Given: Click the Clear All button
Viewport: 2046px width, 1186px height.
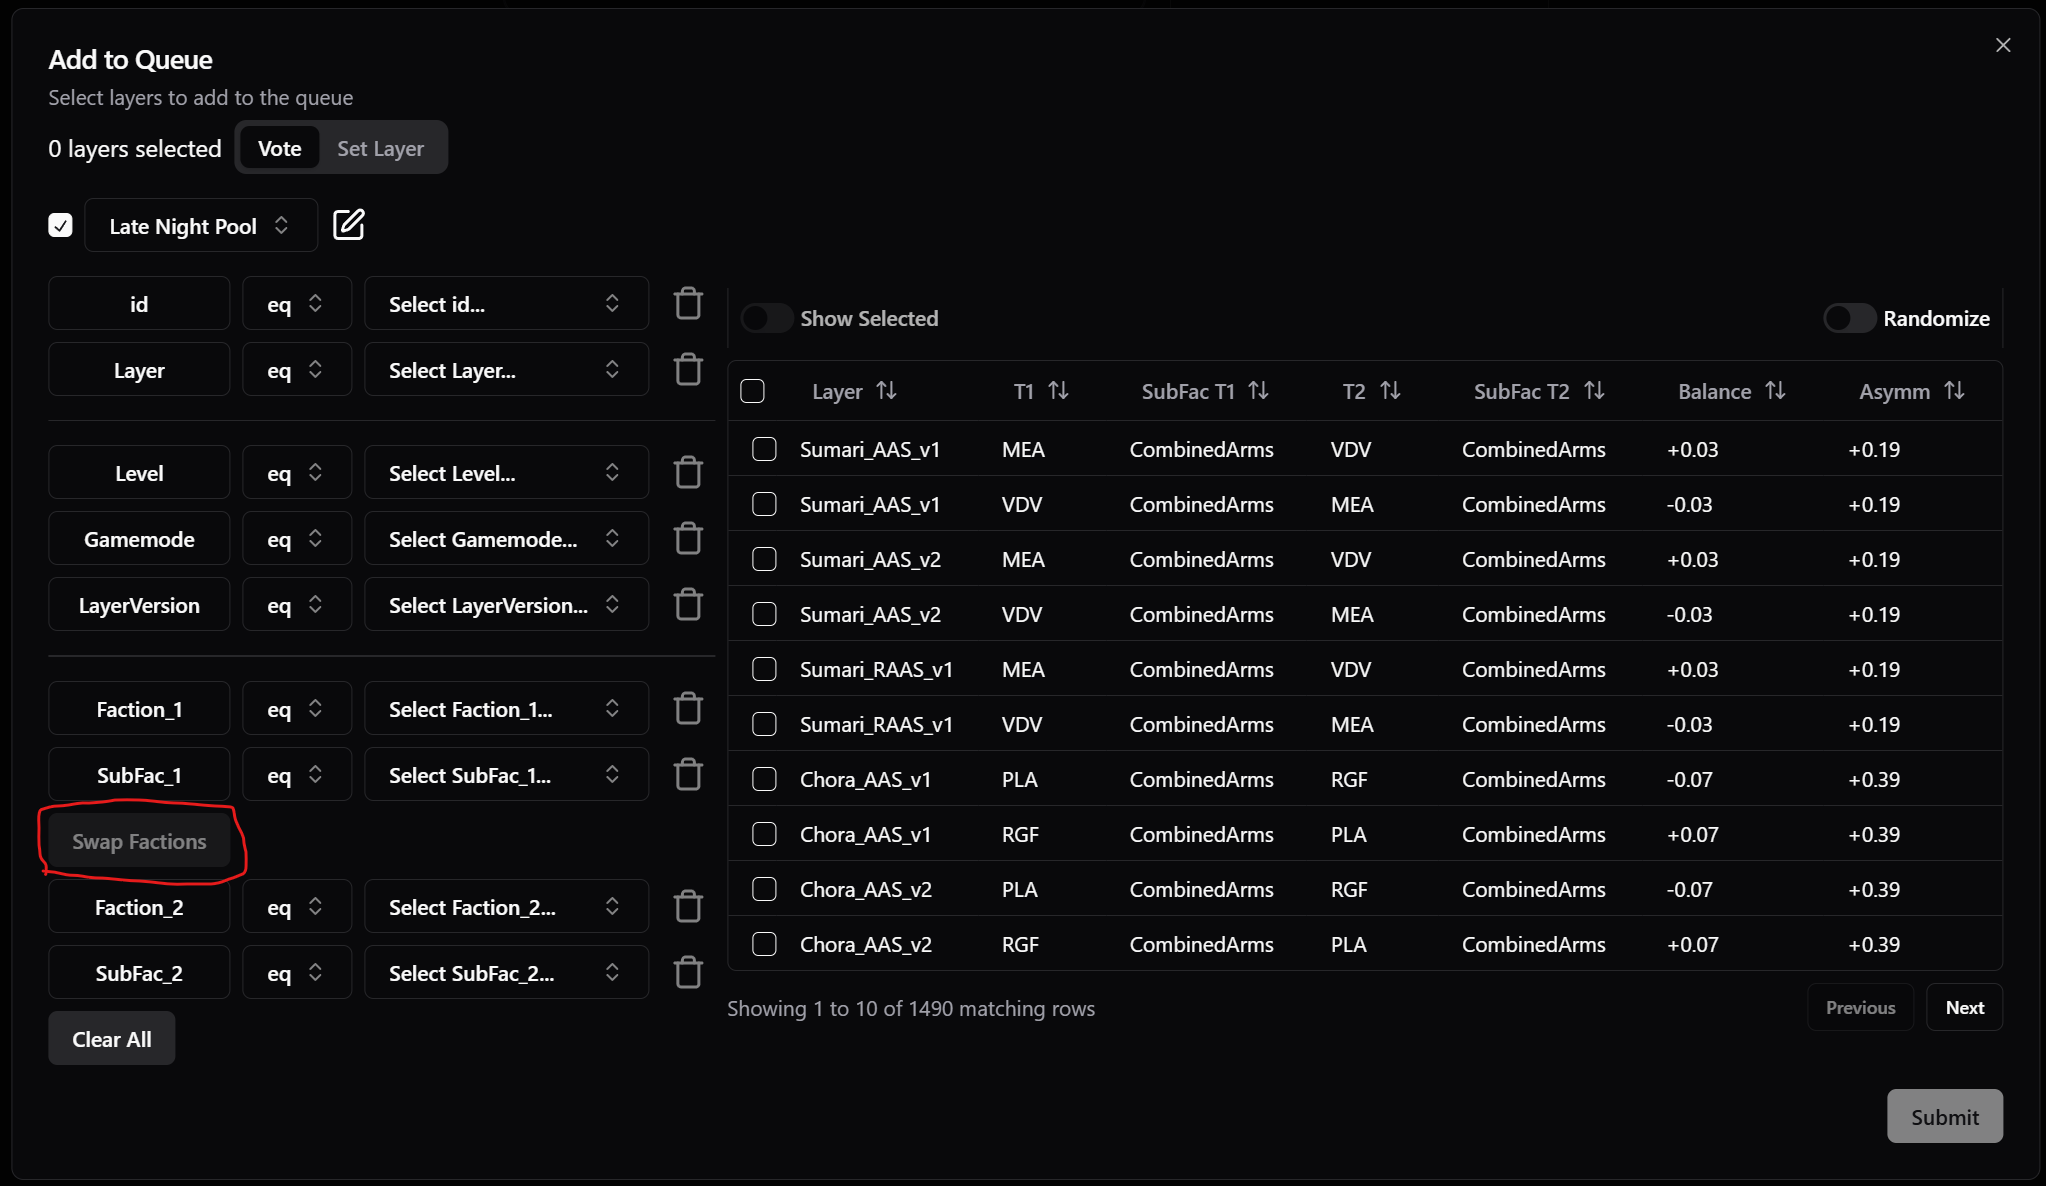Looking at the screenshot, I should (x=112, y=1038).
